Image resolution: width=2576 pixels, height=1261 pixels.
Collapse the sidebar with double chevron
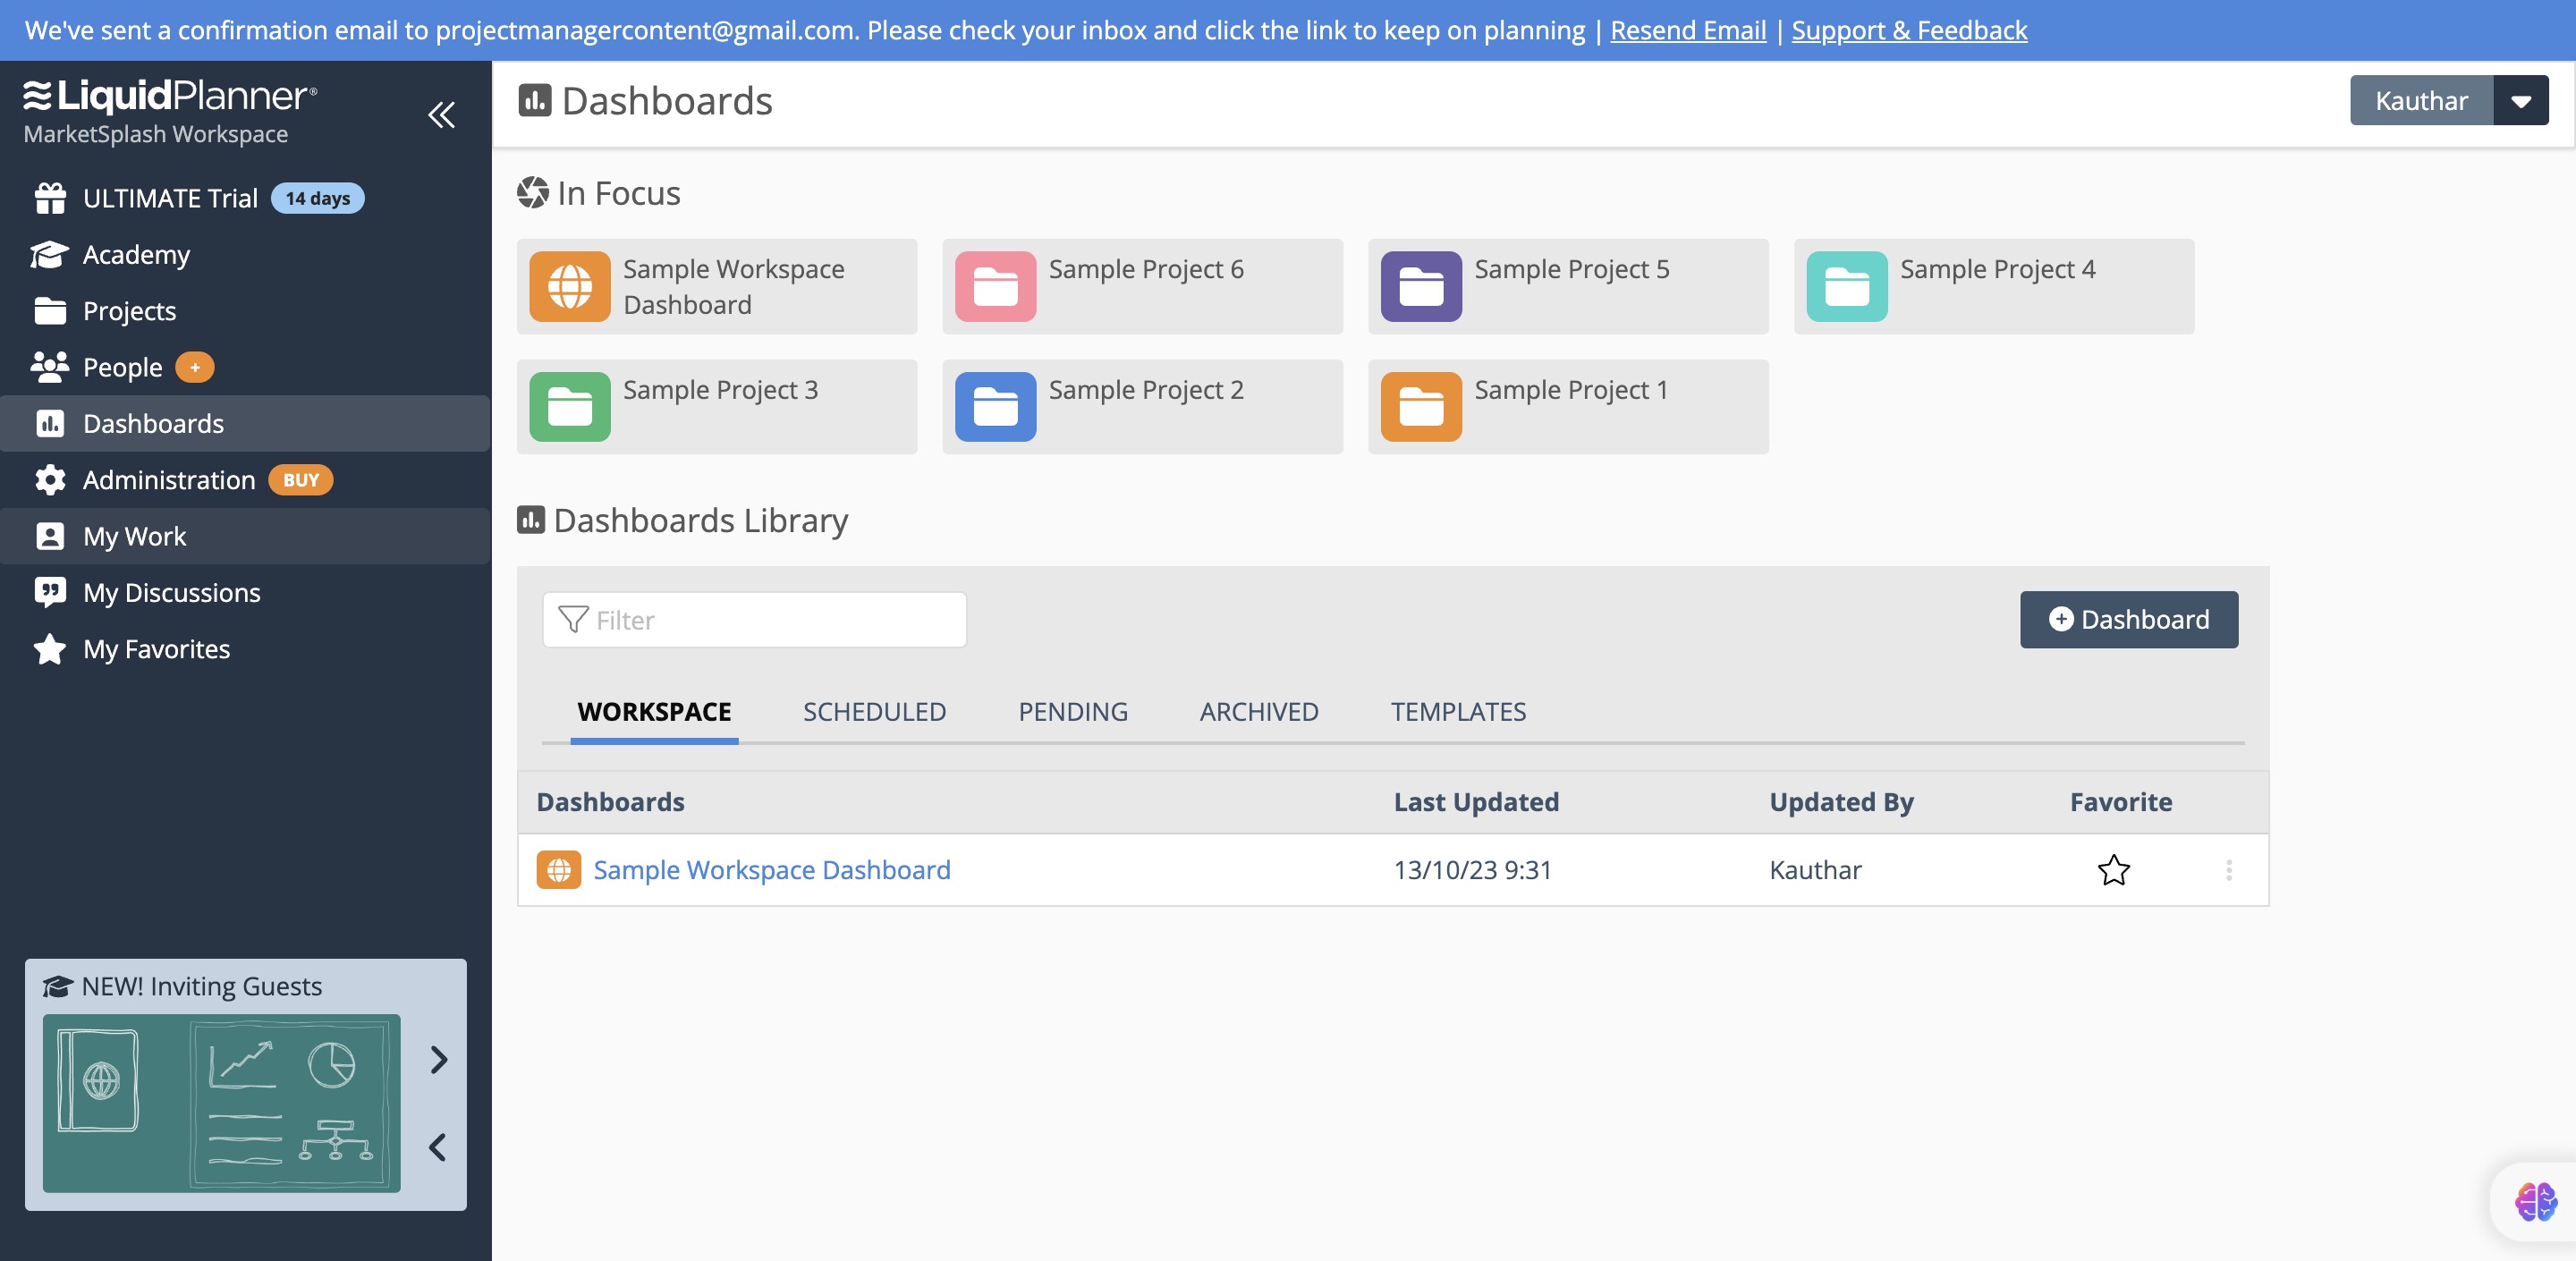point(441,115)
